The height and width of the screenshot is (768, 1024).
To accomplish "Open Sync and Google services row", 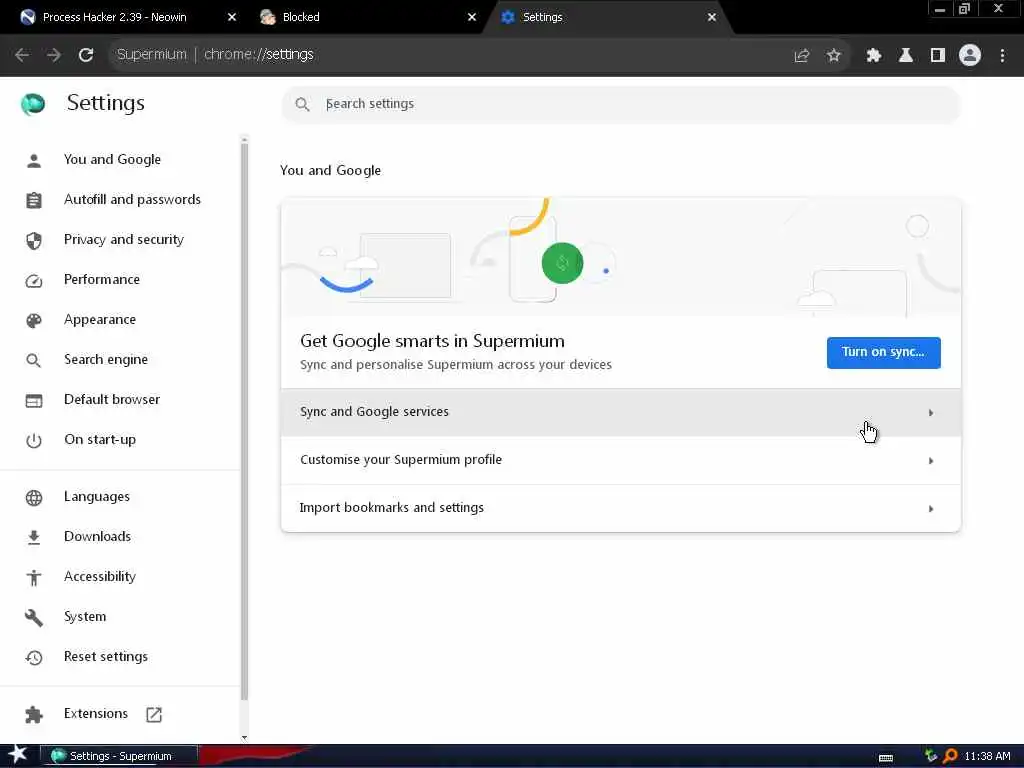I will tap(620, 412).
